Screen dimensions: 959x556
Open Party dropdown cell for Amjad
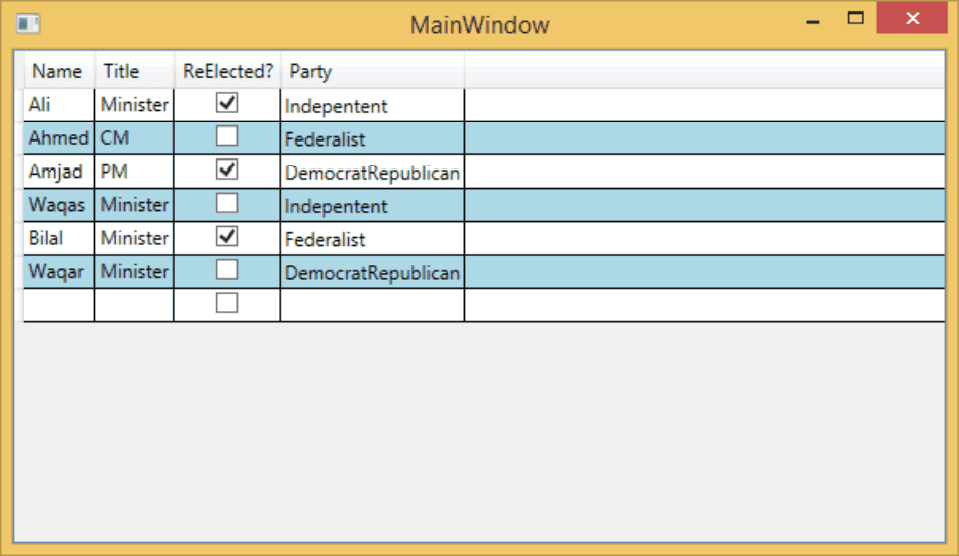[372, 172]
